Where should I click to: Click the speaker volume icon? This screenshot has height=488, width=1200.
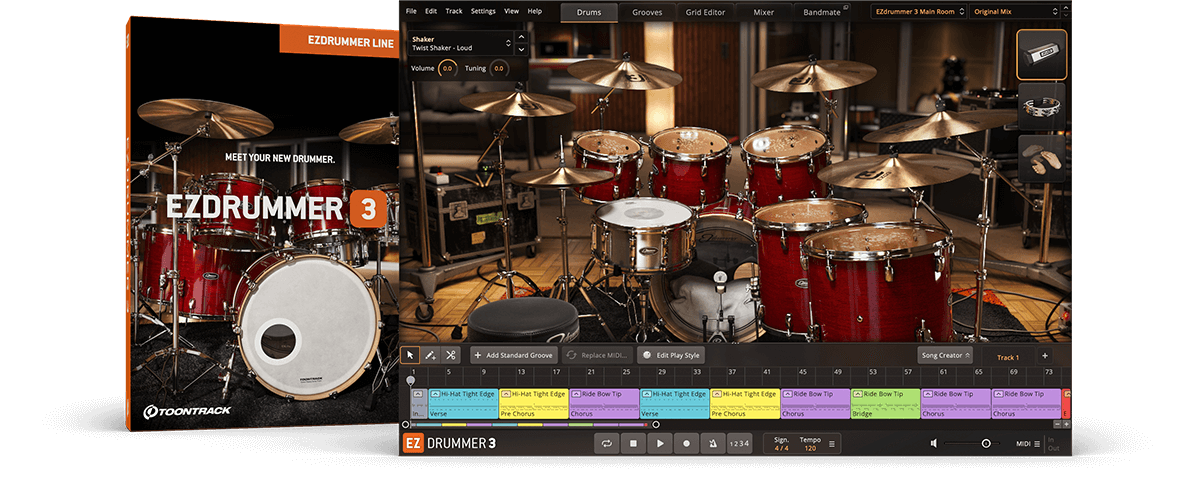933,443
